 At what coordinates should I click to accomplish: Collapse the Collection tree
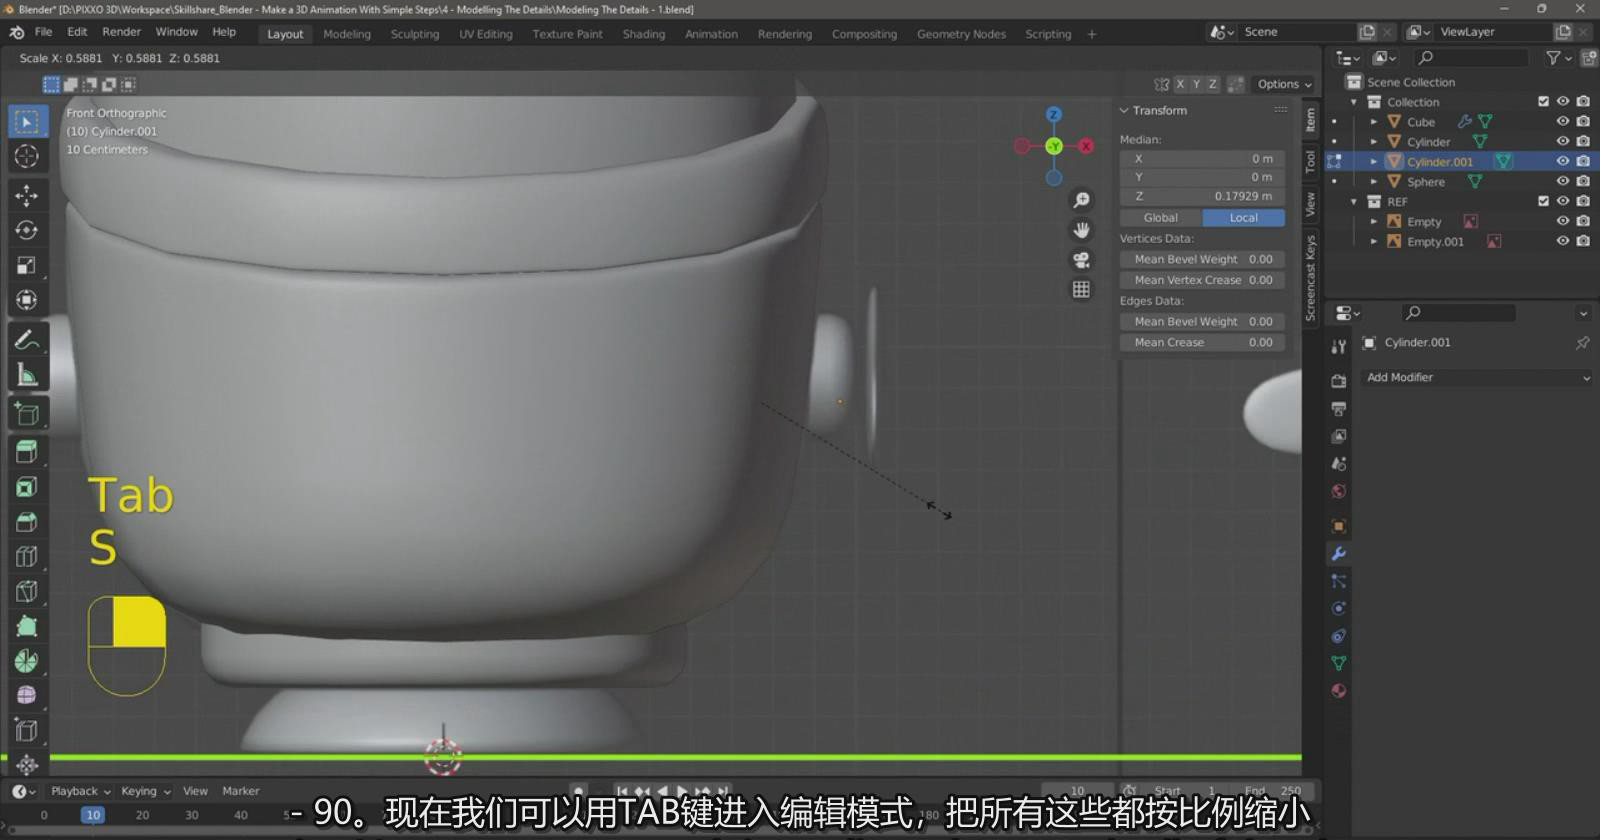1354,102
